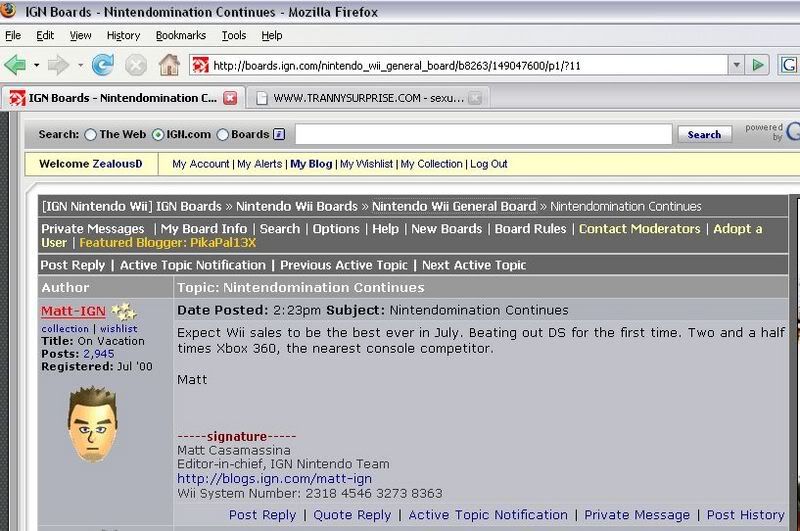Open the Board Rules link
The height and width of the screenshot is (531, 800).
tap(530, 229)
